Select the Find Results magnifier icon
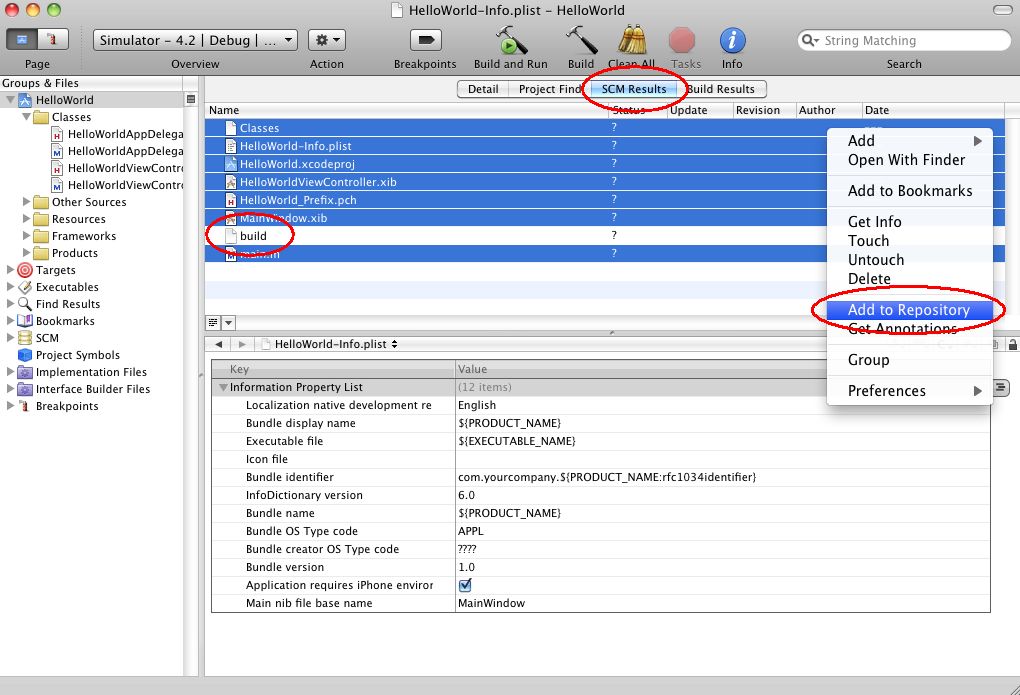 (25, 304)
